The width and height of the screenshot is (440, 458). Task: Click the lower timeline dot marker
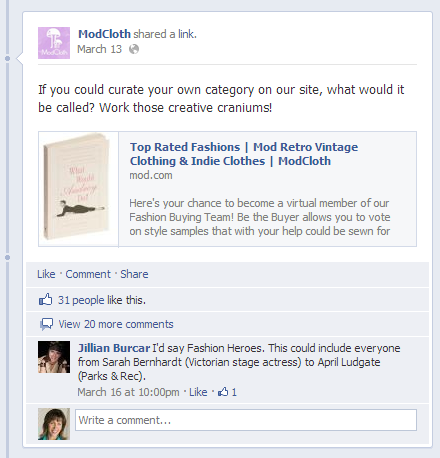[8, 257]
